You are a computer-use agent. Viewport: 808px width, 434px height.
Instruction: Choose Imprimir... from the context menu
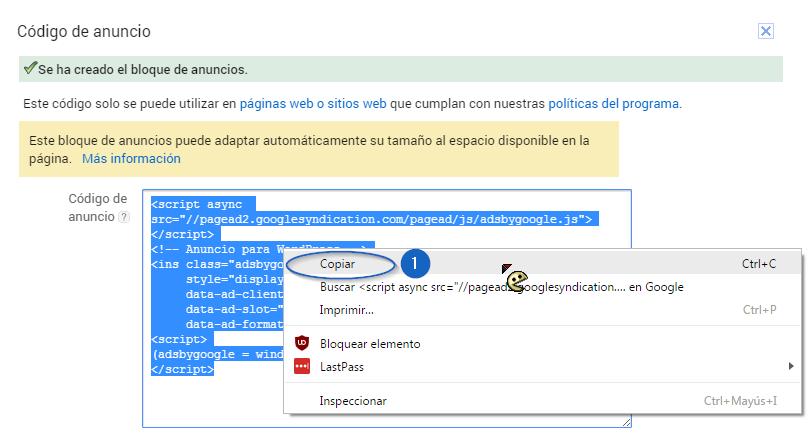click(543, 310)
